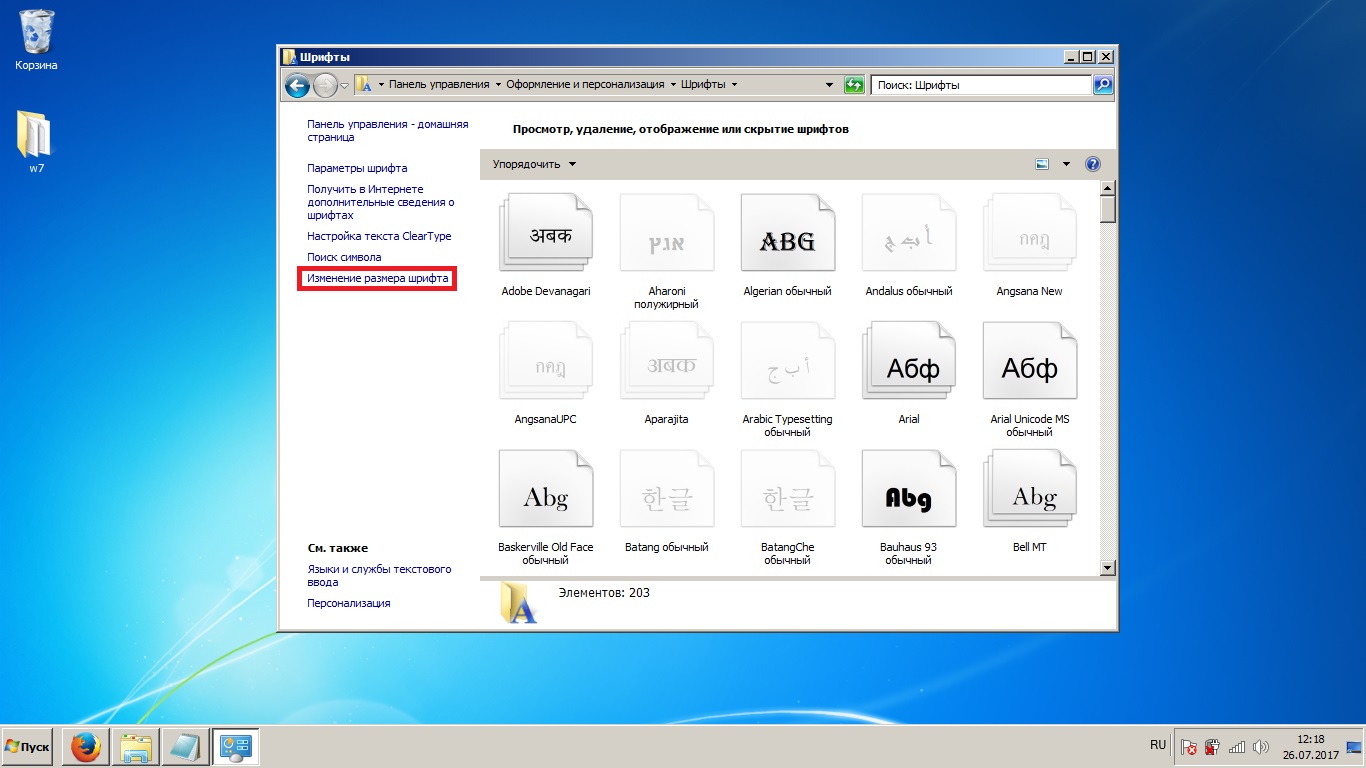
Task: Open address bar previous locations dropdown
Action: click(829, 85)
